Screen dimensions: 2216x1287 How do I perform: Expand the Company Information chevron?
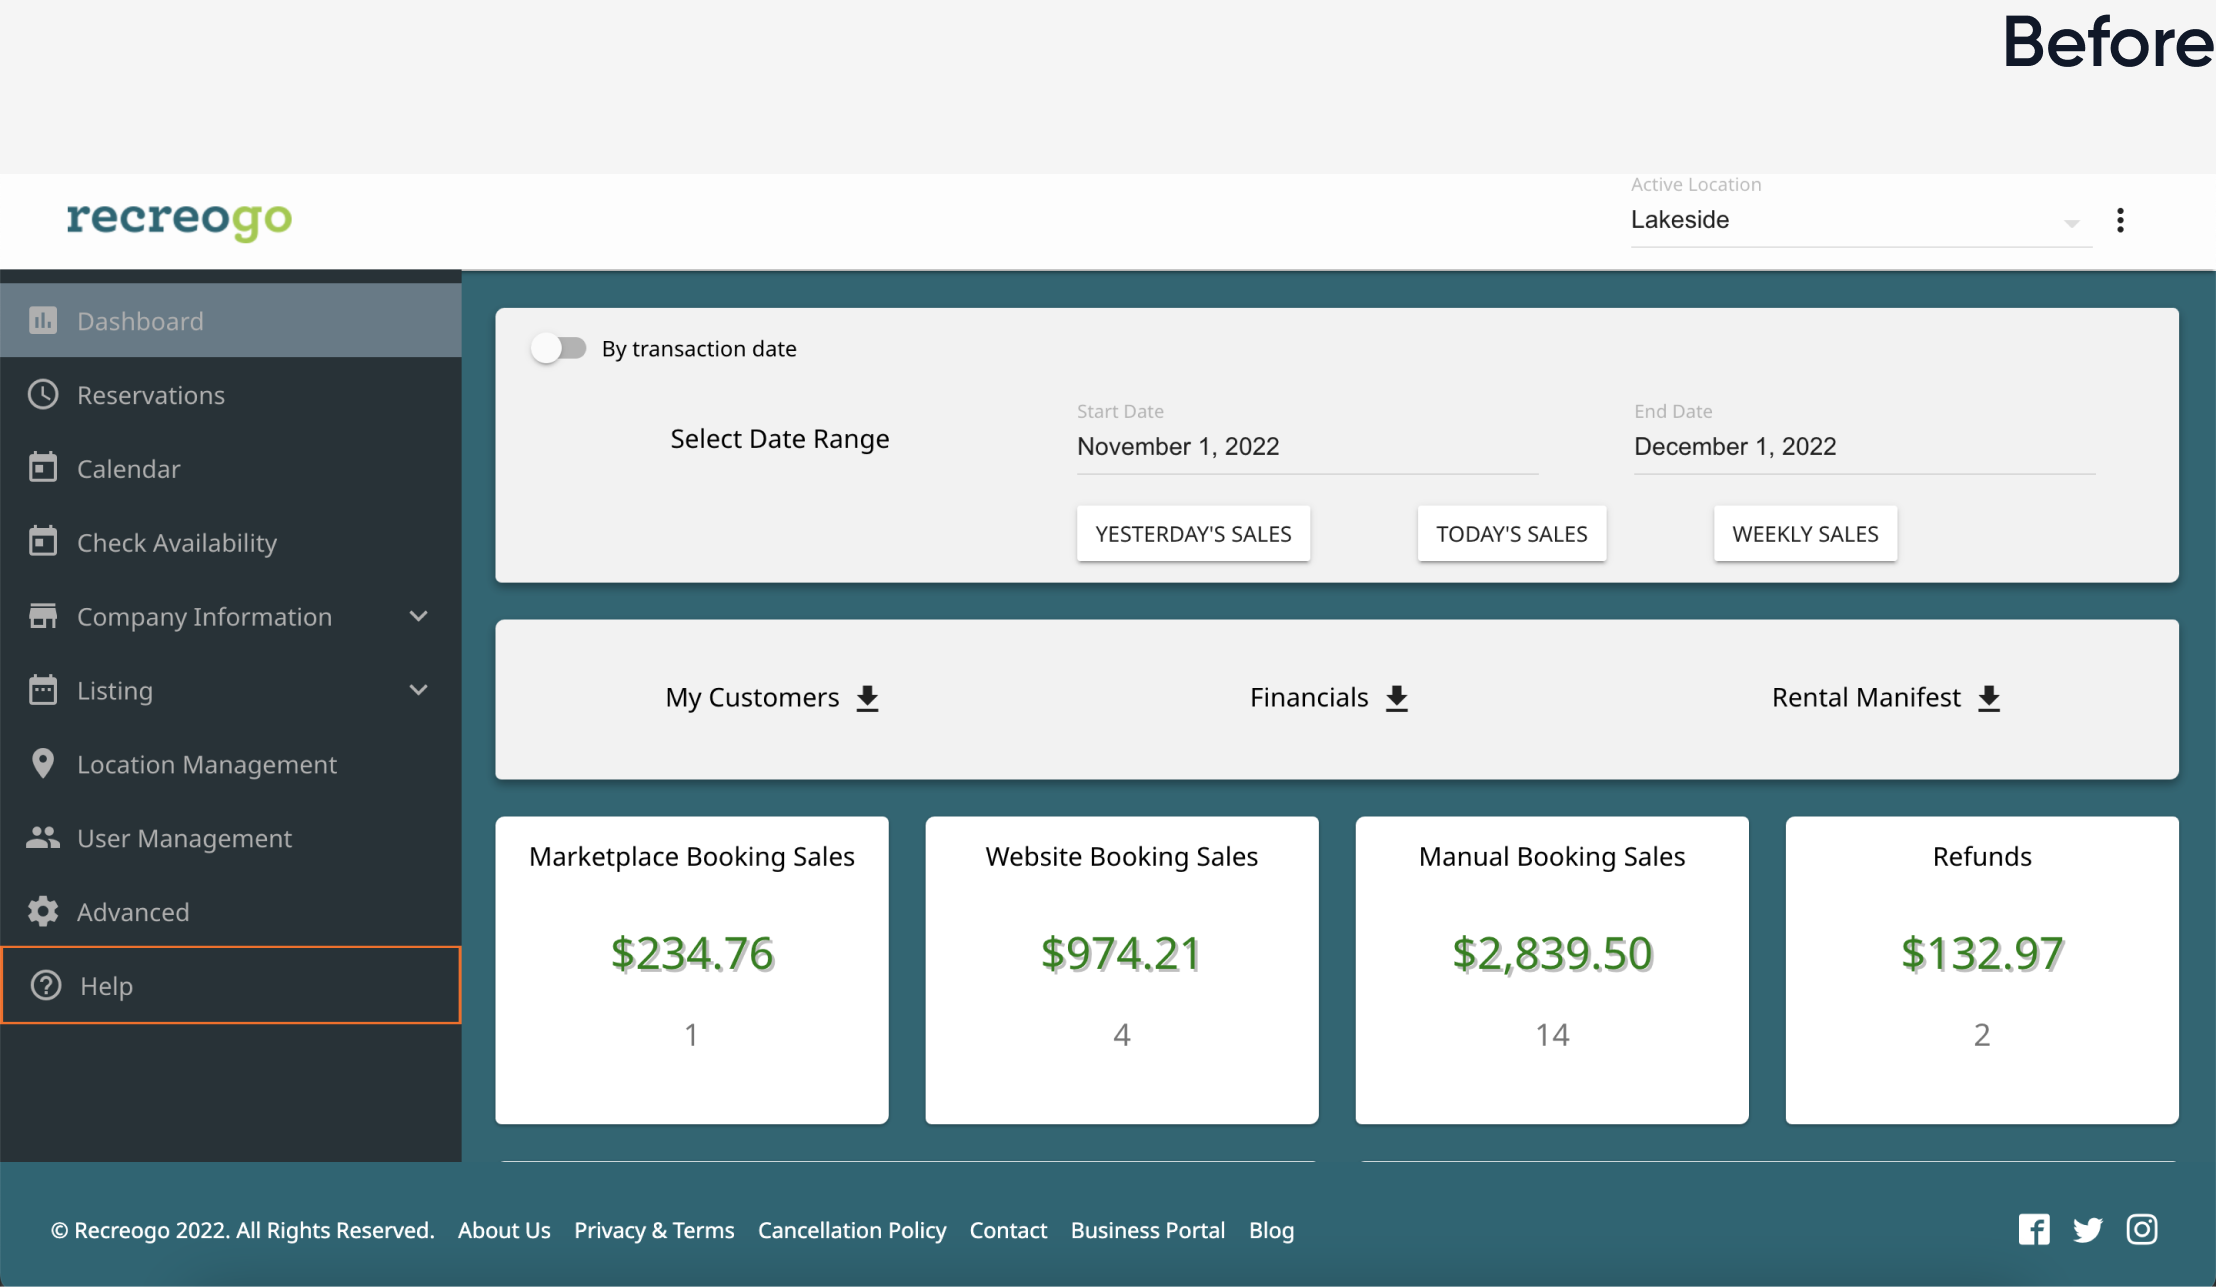pyautogui.click(x=419, y=616)
